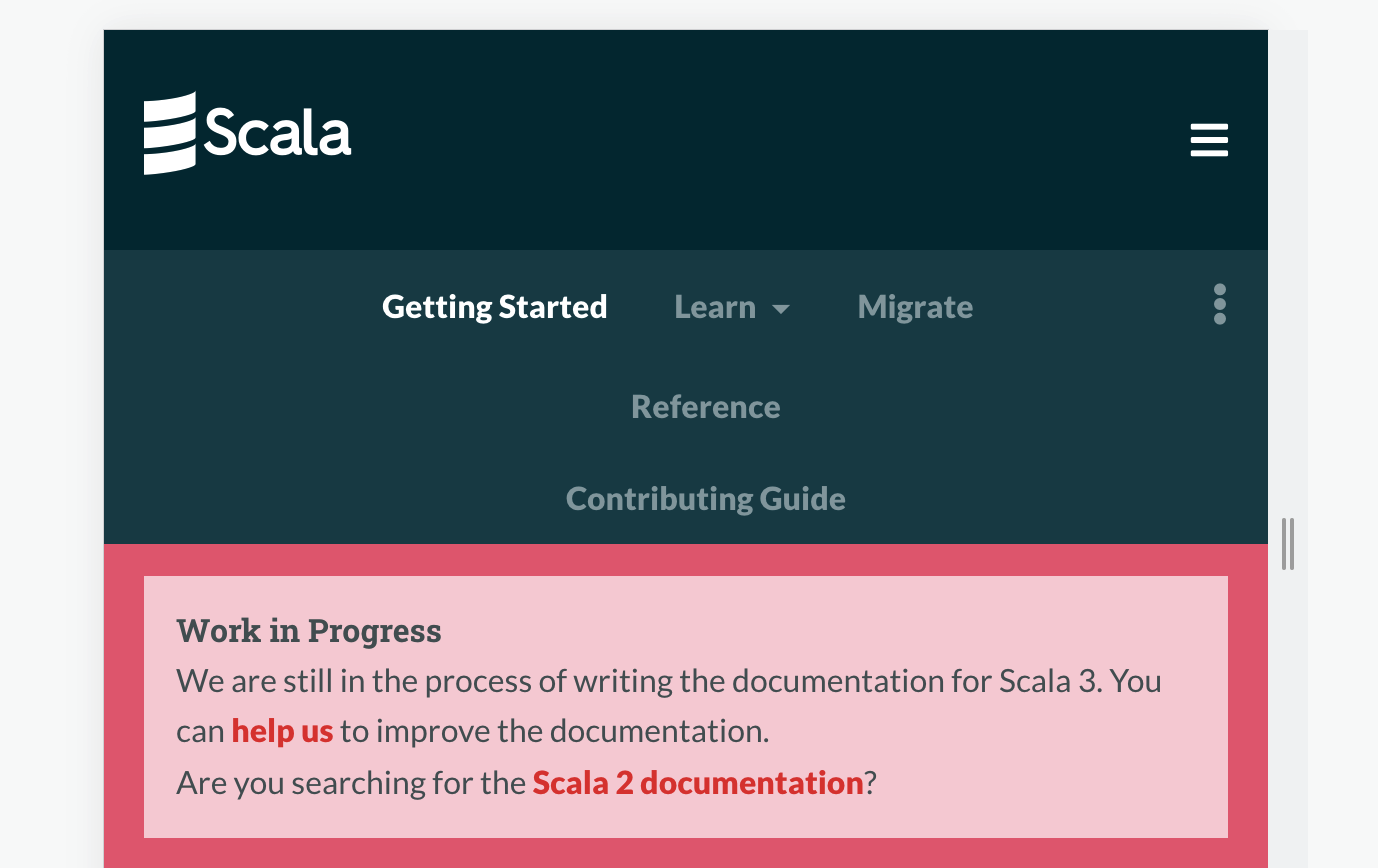This screenshot has height=868, width=1378.
Task: Click the Scala stacked-bars logo icon
Action: (170, 133)
